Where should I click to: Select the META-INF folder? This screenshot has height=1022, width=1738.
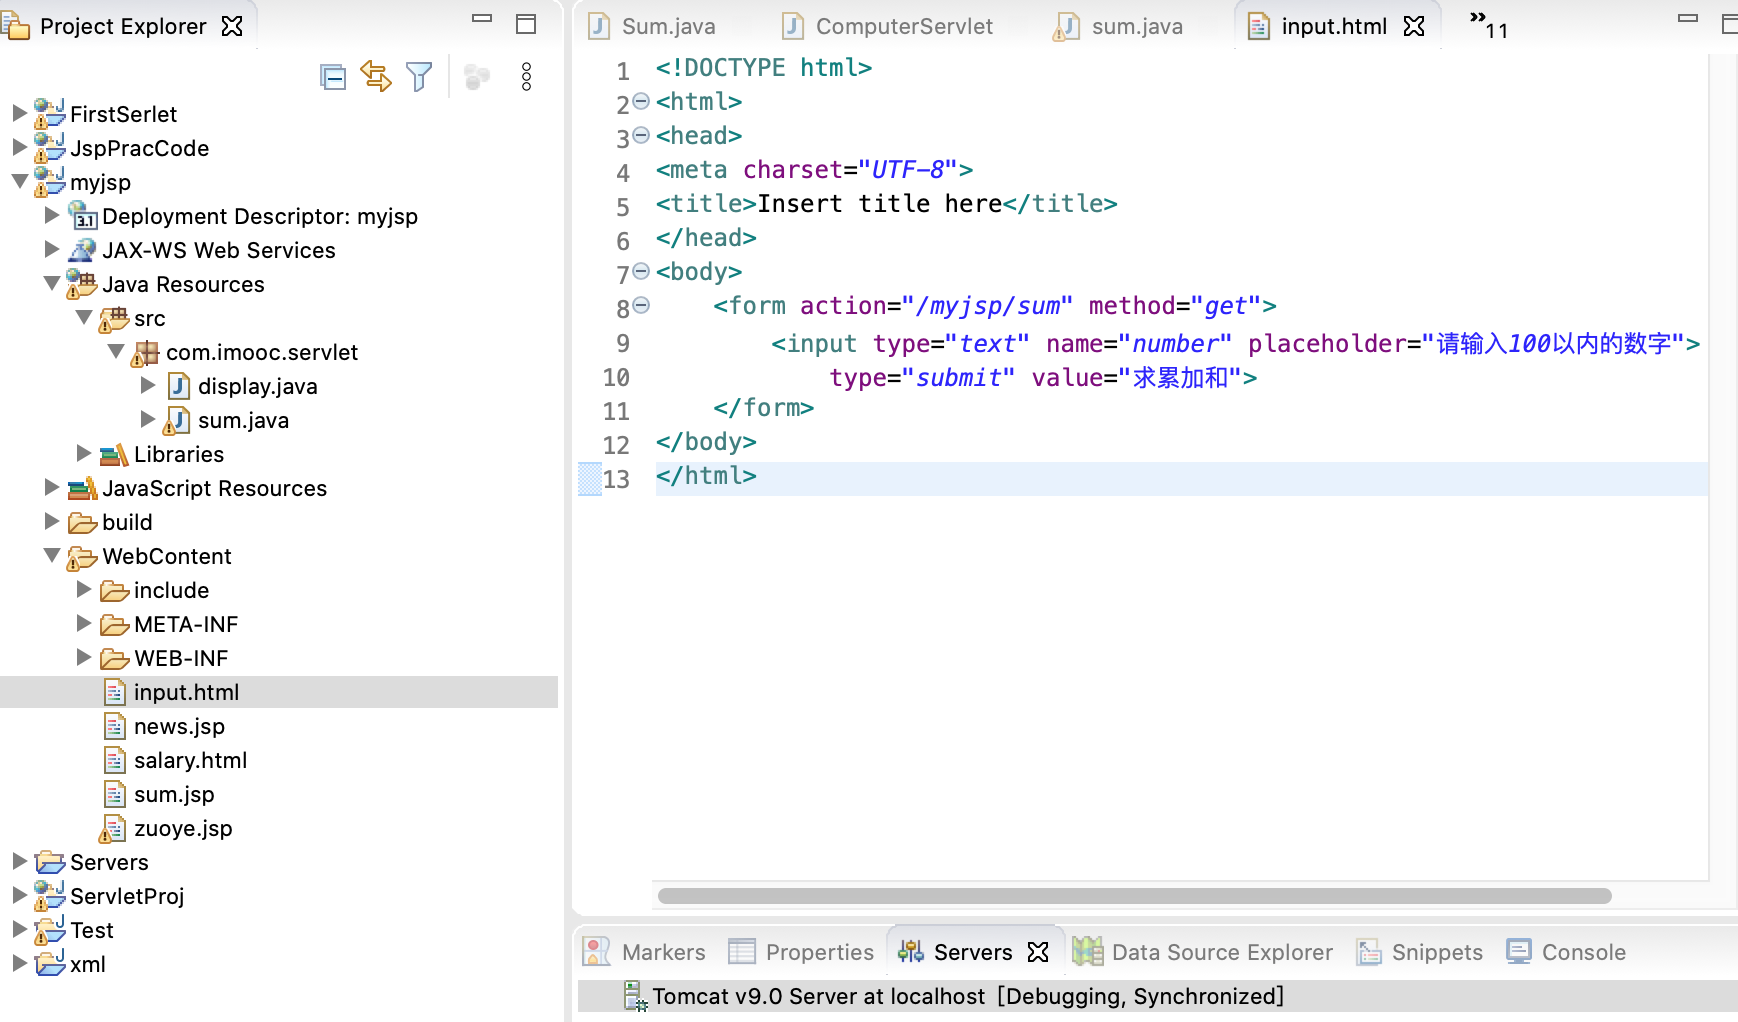point(186,624)
